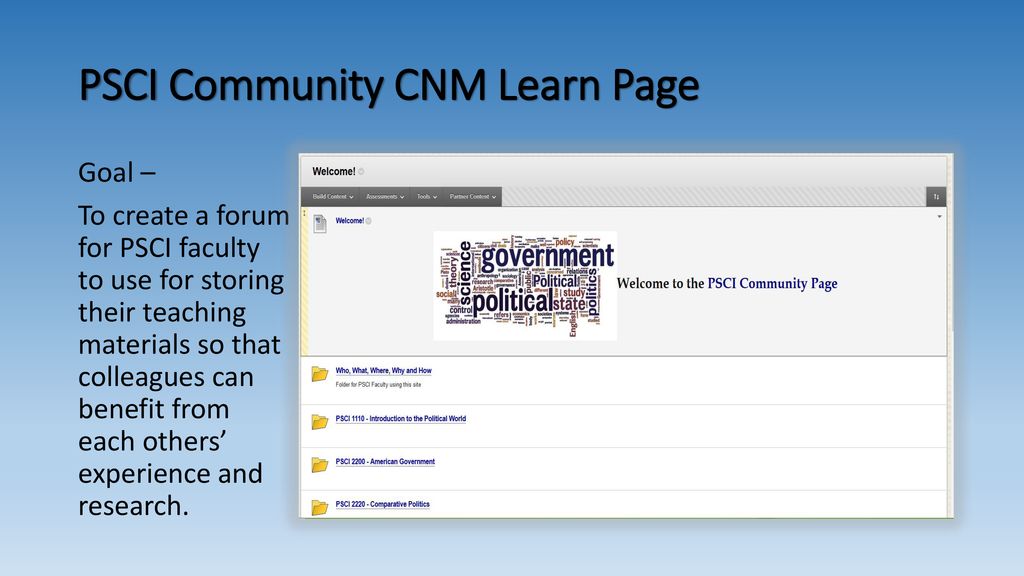Open the 'Who, What, Where, Why and How' folder link
The image size is (1024, 576).
[x=383, y=370]
